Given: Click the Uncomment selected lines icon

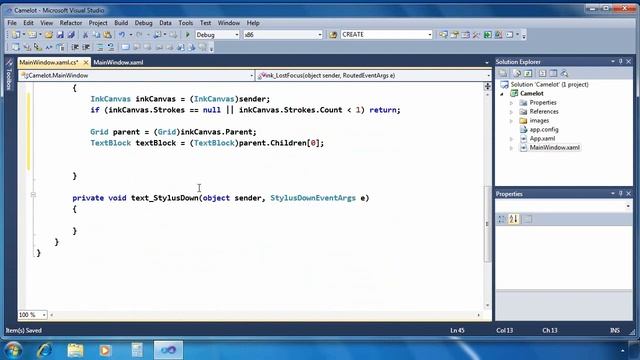Looking at the screenshot, I should pos(111,47).
